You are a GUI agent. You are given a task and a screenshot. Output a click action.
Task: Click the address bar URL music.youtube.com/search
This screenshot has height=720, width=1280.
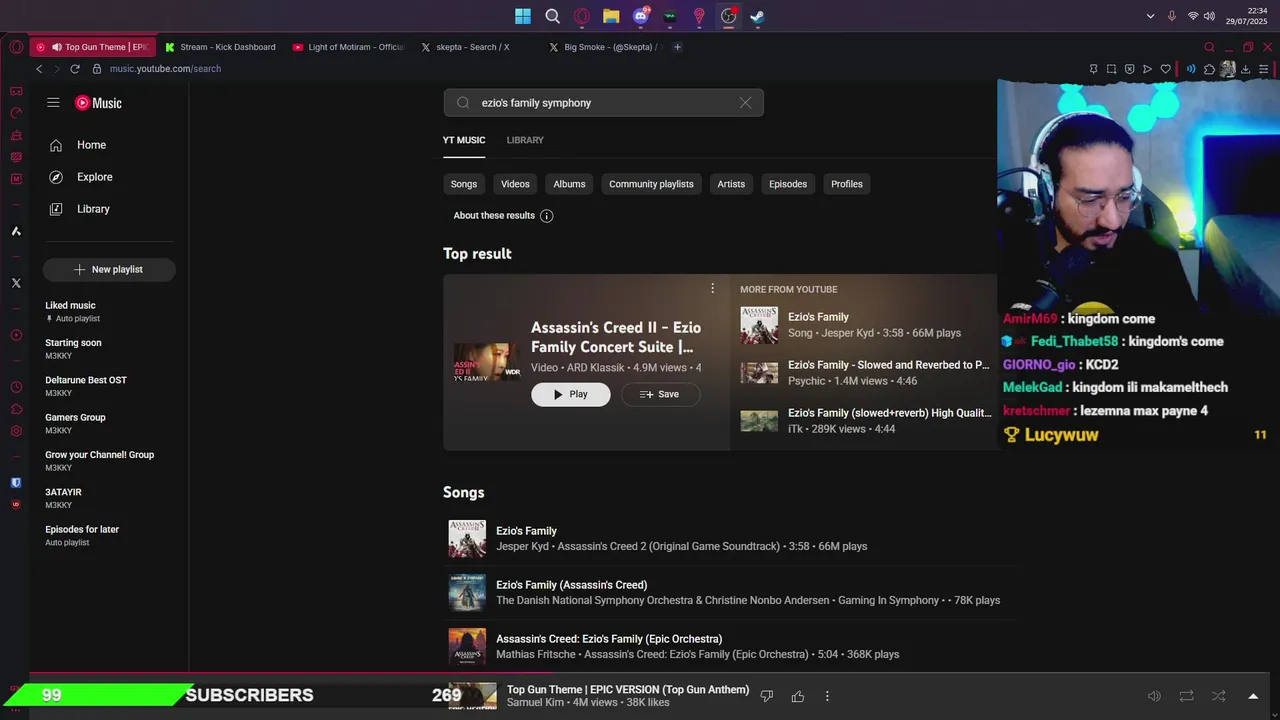165,69
